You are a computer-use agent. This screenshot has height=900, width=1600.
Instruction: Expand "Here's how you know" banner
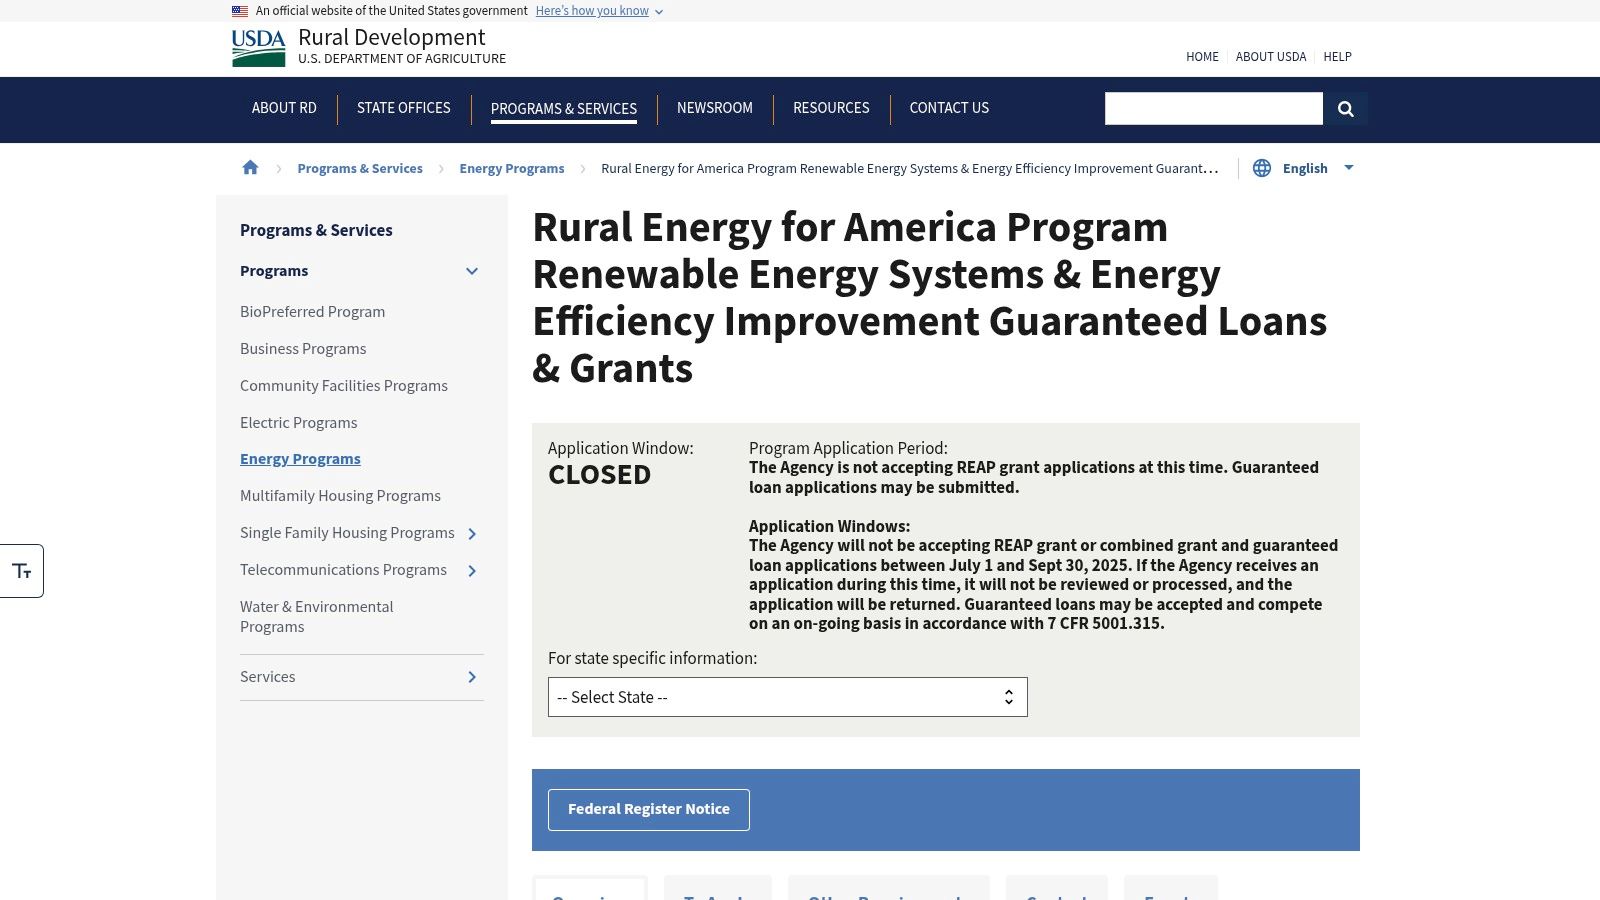tap(599, 11)
